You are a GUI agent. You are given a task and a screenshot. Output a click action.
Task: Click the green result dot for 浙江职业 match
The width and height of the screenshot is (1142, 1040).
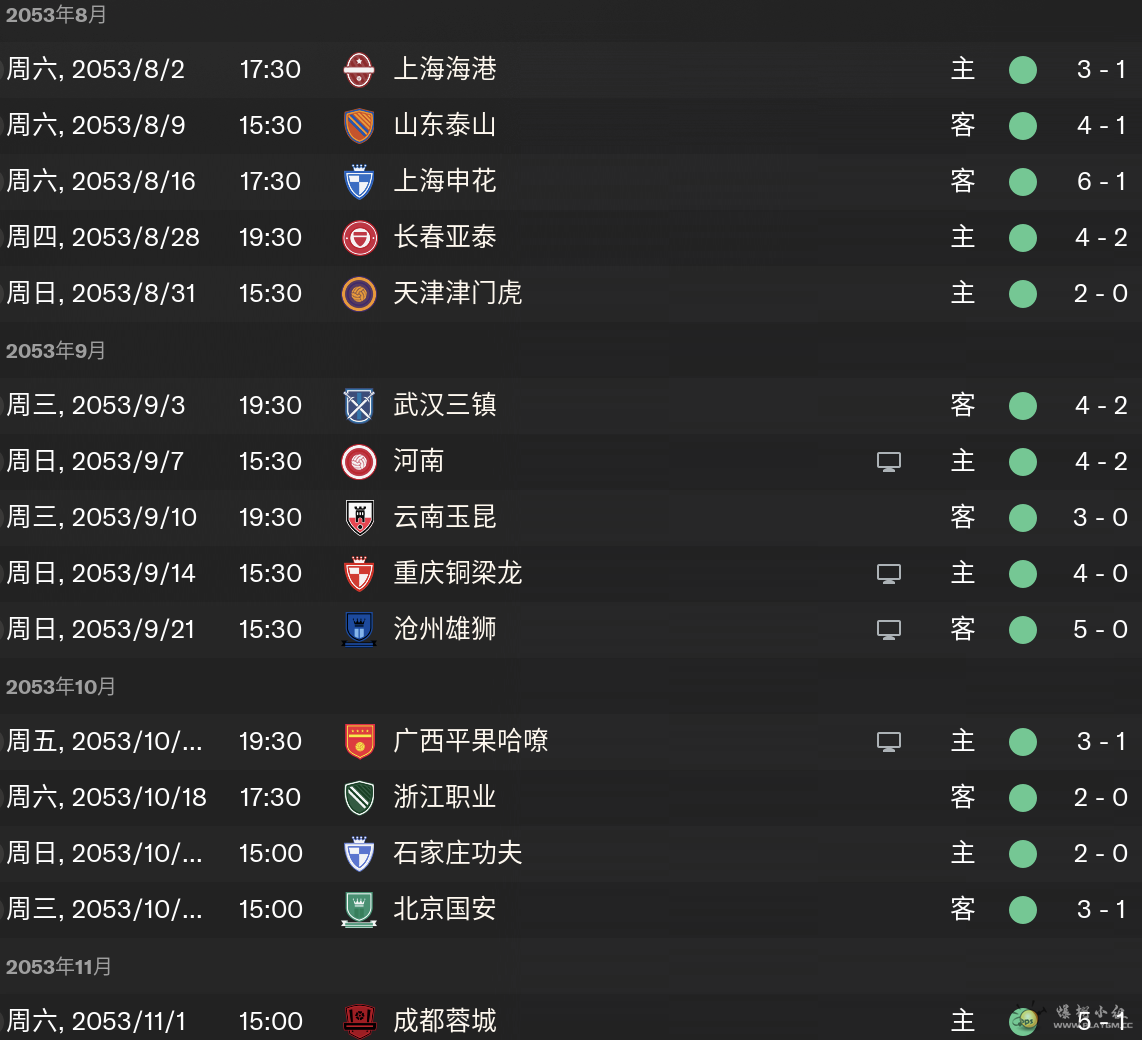[1023, 798]
